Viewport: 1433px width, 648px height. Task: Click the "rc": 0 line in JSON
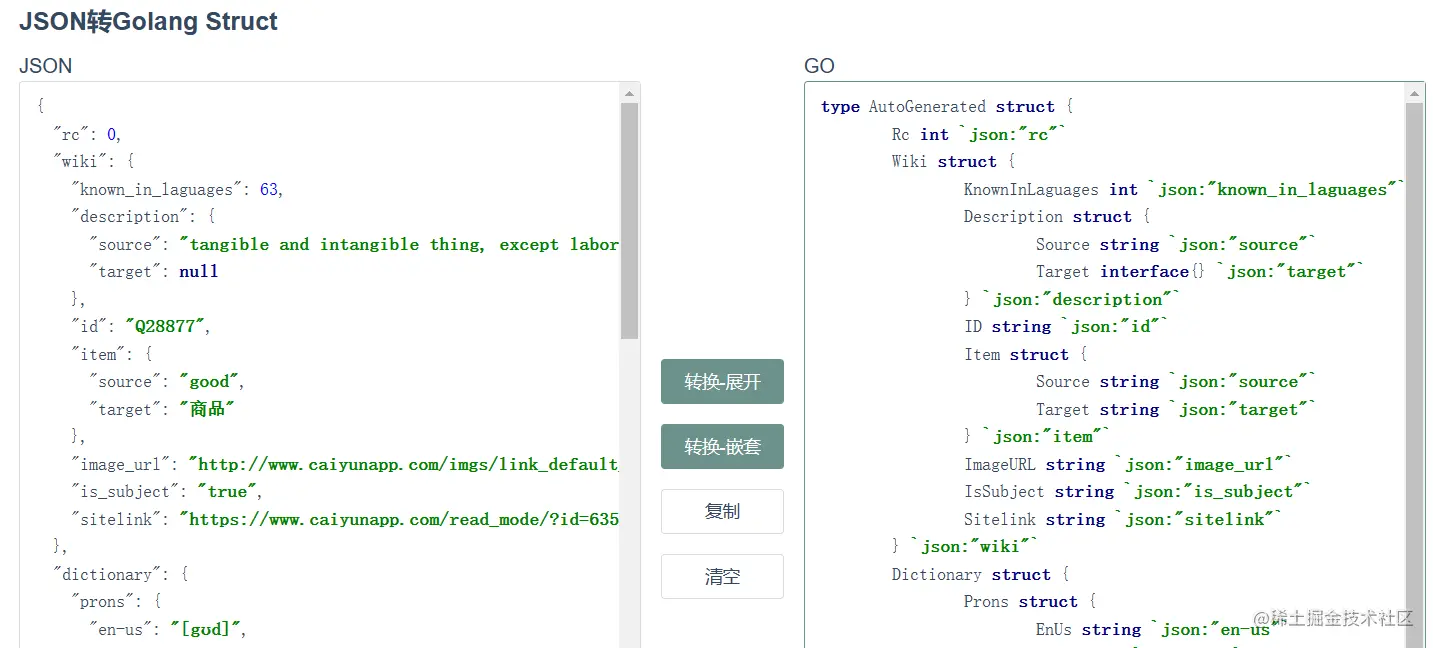click(x=88, y=134)
